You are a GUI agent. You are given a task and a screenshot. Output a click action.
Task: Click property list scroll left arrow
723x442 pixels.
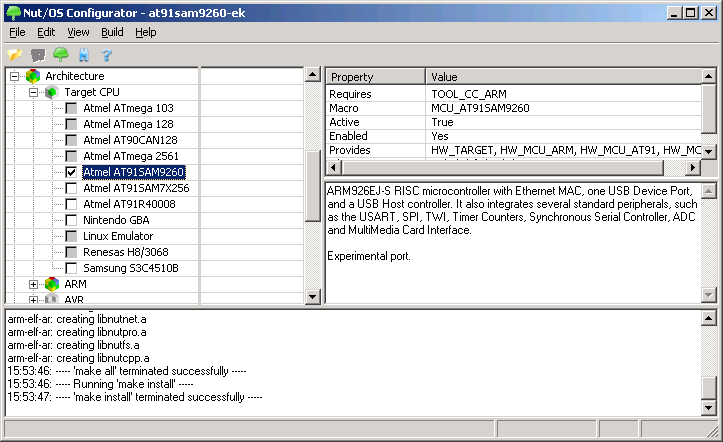click(x=334, y=167)
